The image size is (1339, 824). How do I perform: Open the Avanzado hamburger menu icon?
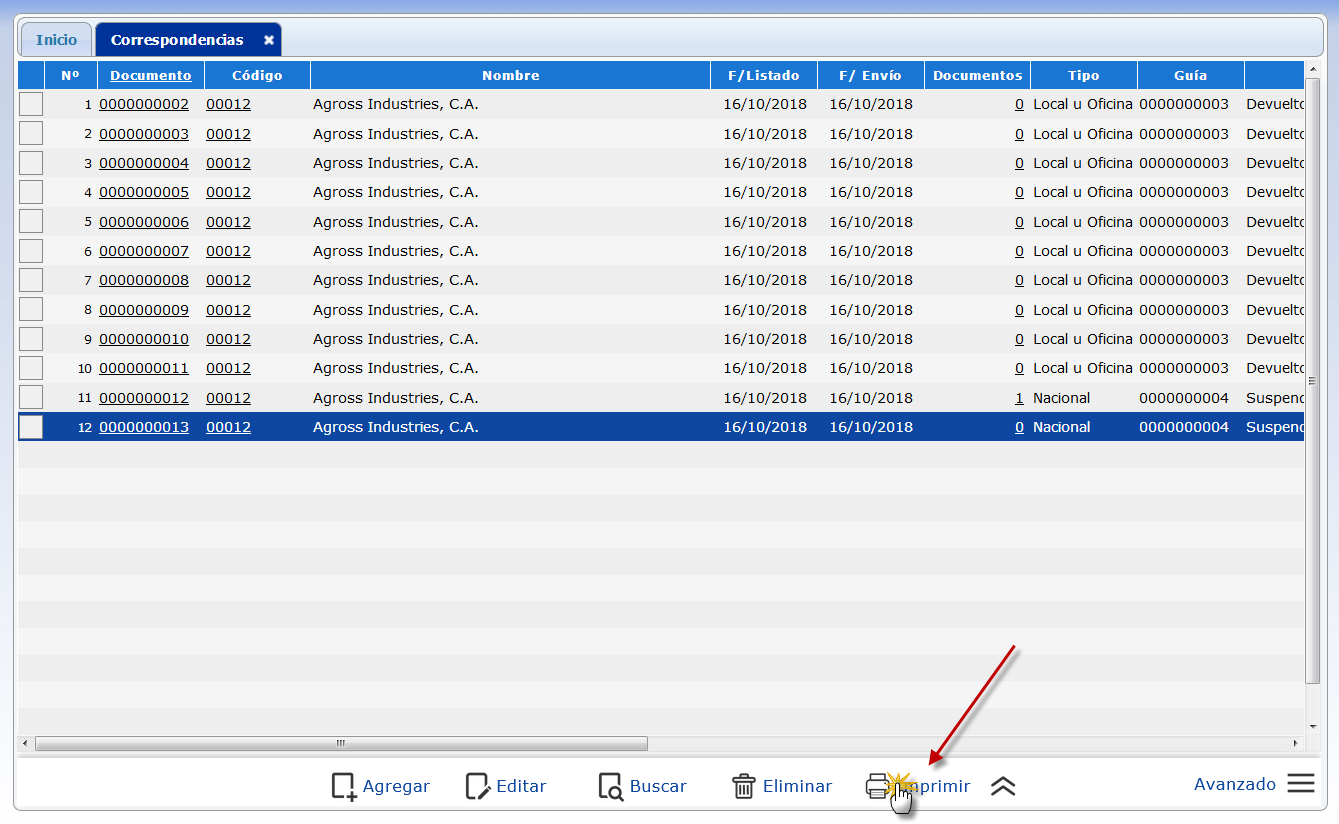tap(1301, 783)
